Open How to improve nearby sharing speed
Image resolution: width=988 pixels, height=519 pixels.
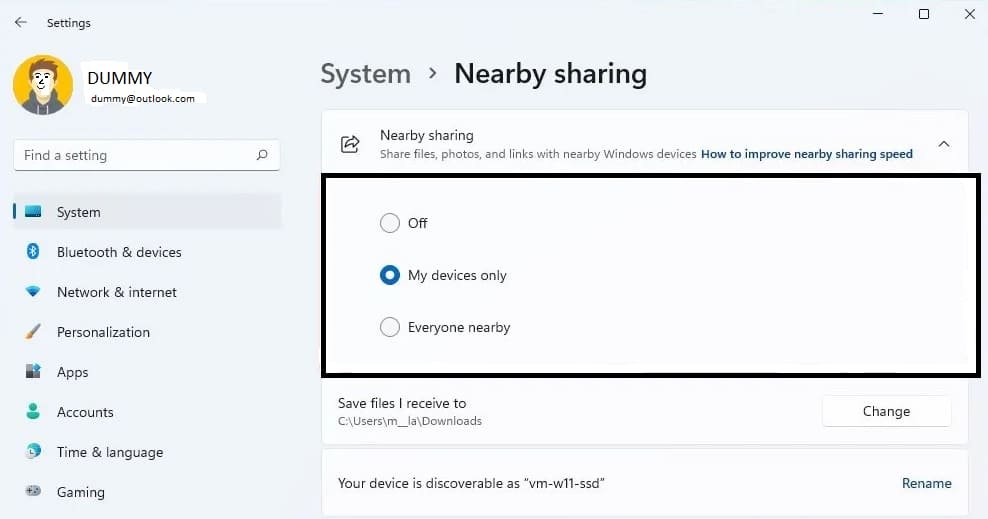806,154
